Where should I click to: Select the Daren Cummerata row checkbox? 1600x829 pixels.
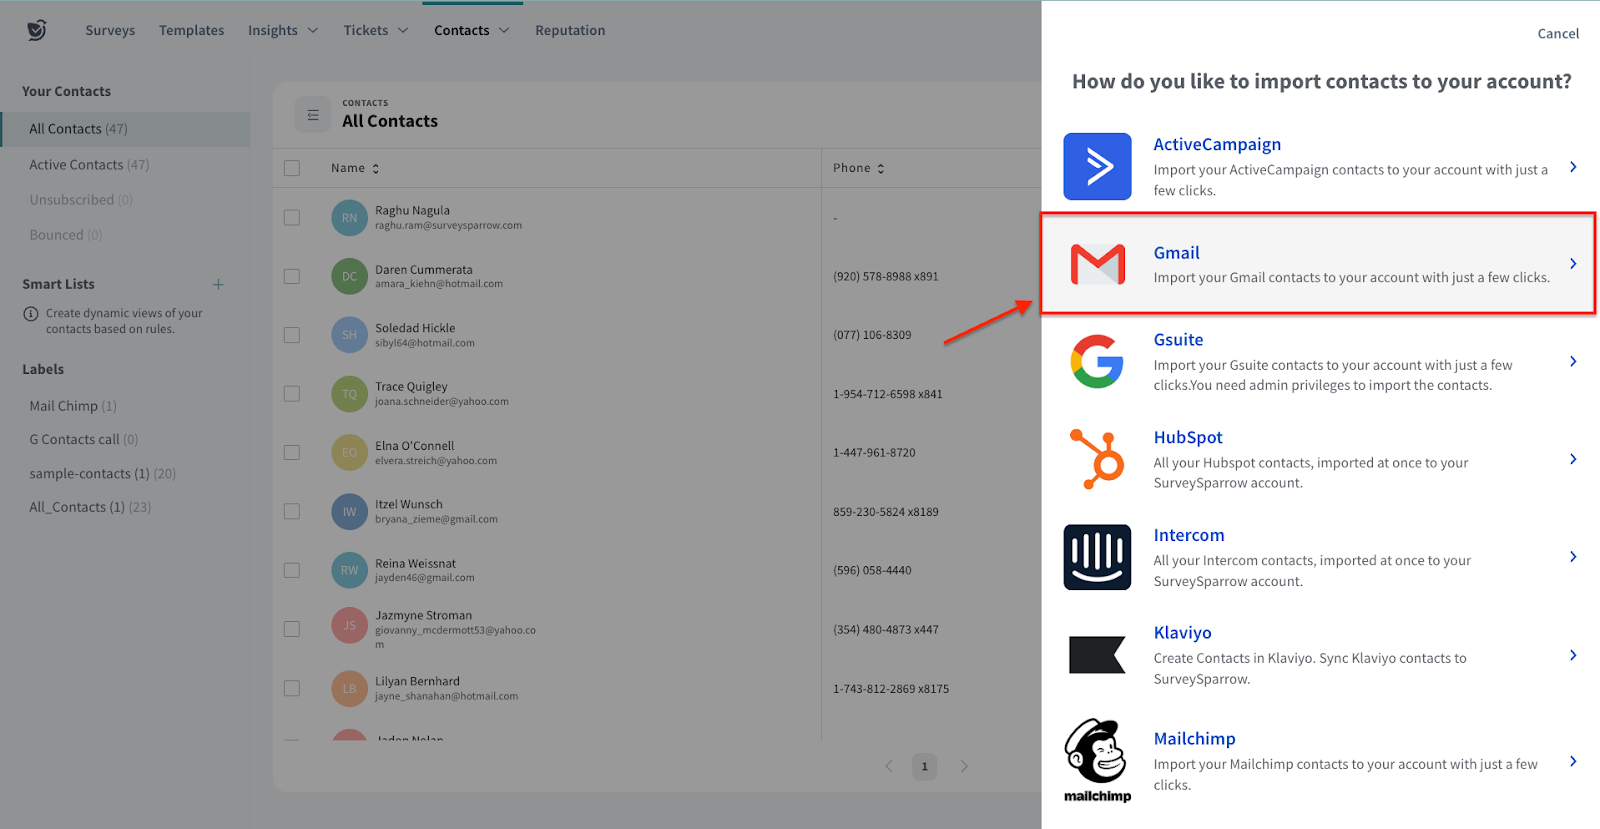point(292,276)
